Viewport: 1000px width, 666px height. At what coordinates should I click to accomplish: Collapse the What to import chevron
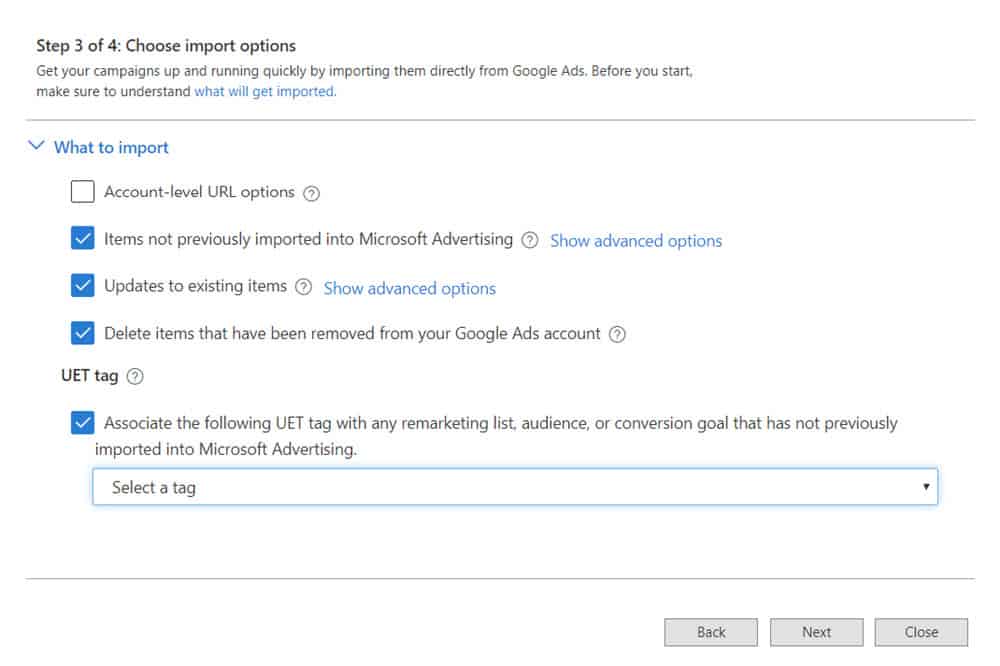click(36, 146)
